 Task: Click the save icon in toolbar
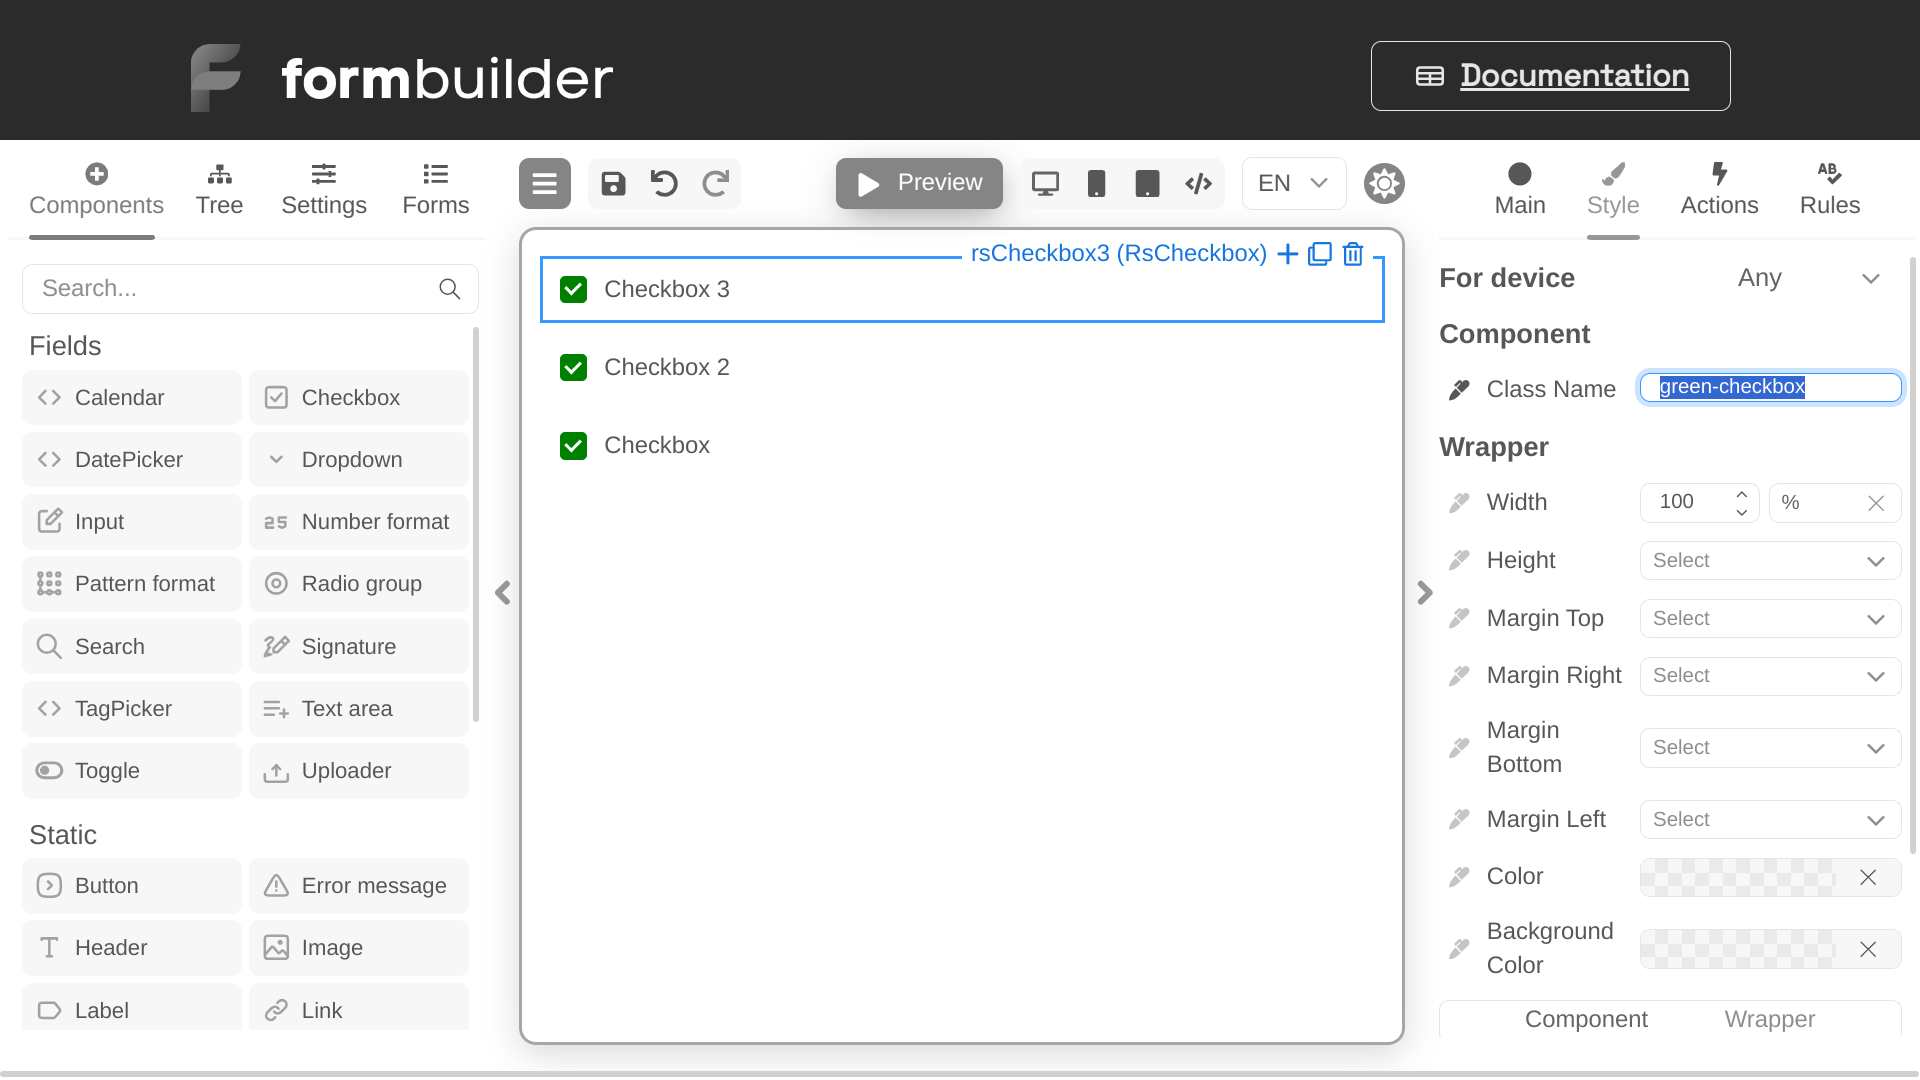[612, 183]
